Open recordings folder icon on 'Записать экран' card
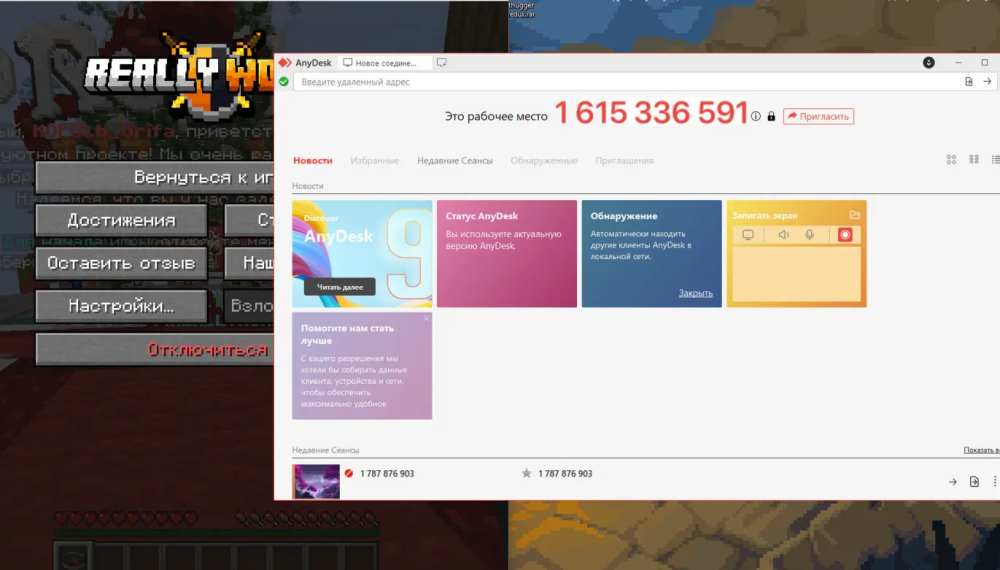 pyautogui.click(x=855, y=215)
